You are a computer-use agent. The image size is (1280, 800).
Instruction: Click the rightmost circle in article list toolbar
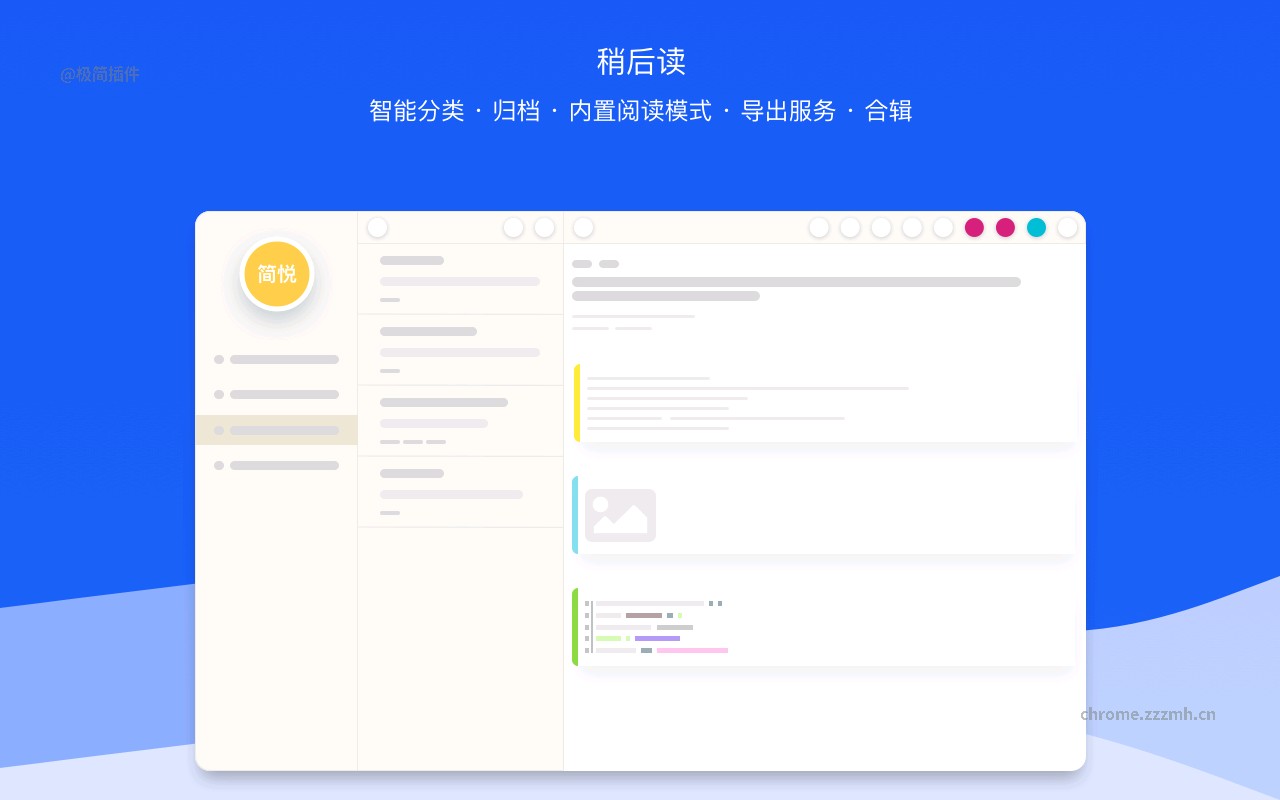coord(544,227)
